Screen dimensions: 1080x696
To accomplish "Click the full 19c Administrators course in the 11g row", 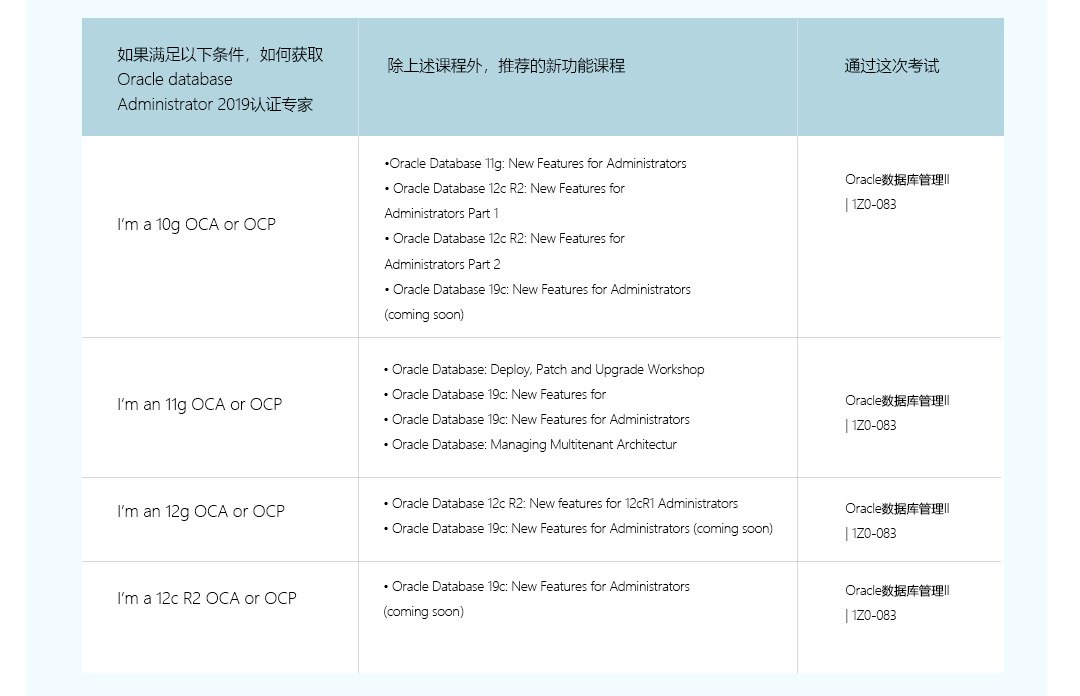I will 537,420.
